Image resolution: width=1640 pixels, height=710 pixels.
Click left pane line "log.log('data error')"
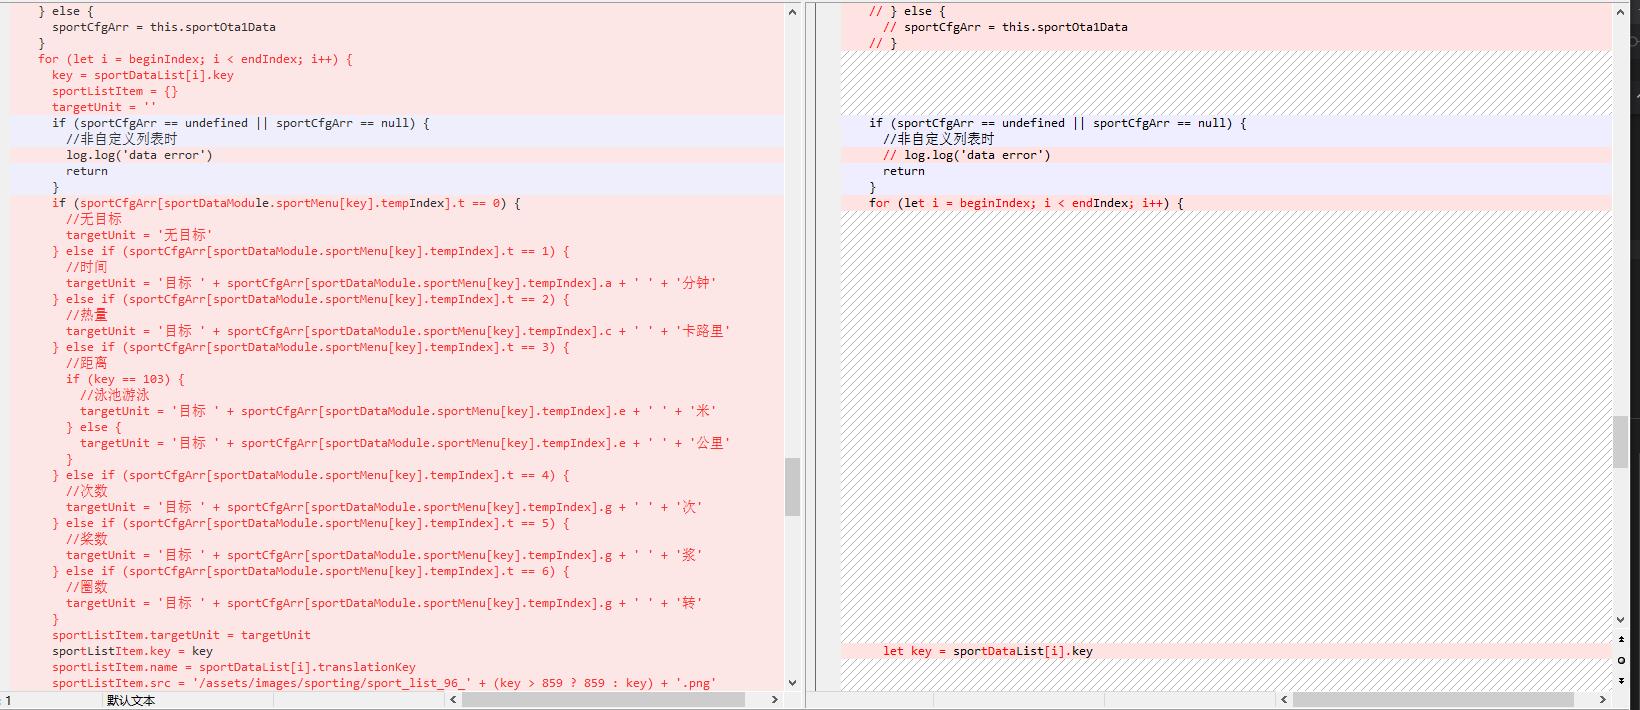click(139, 155)
